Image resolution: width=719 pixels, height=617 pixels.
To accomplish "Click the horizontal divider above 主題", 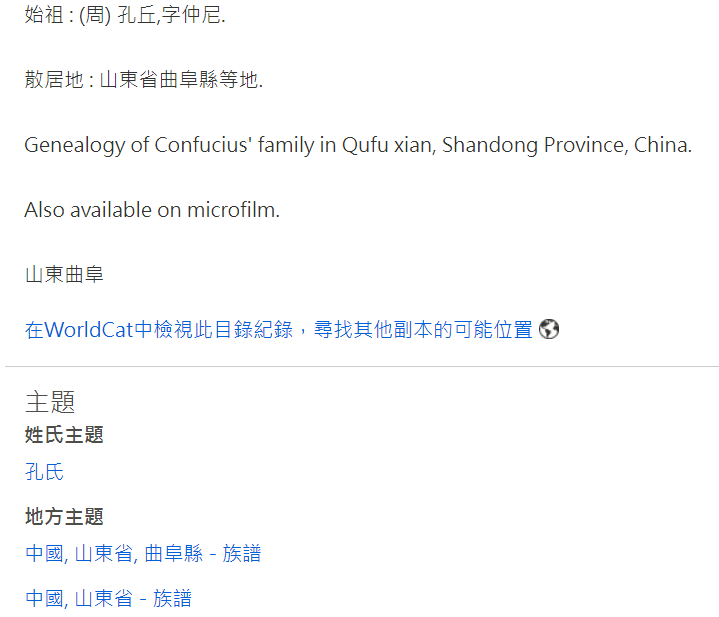I will [x=362, y=366].
